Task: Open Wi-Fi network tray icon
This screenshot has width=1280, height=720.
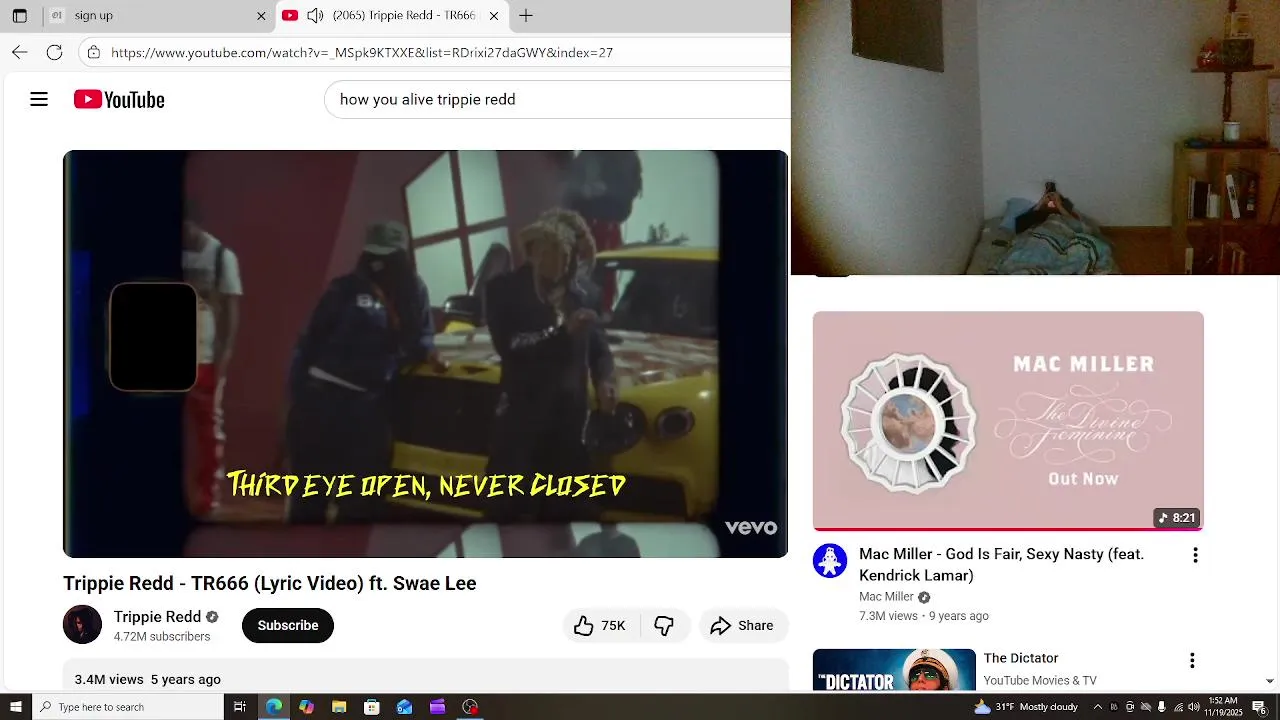Action: (x=1179, y=707)
